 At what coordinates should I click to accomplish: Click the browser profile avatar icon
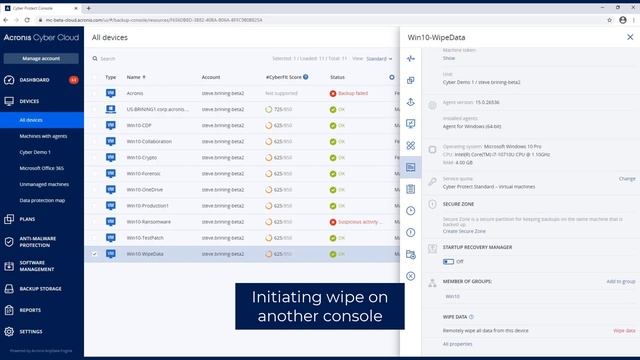[x=623, y=20]
